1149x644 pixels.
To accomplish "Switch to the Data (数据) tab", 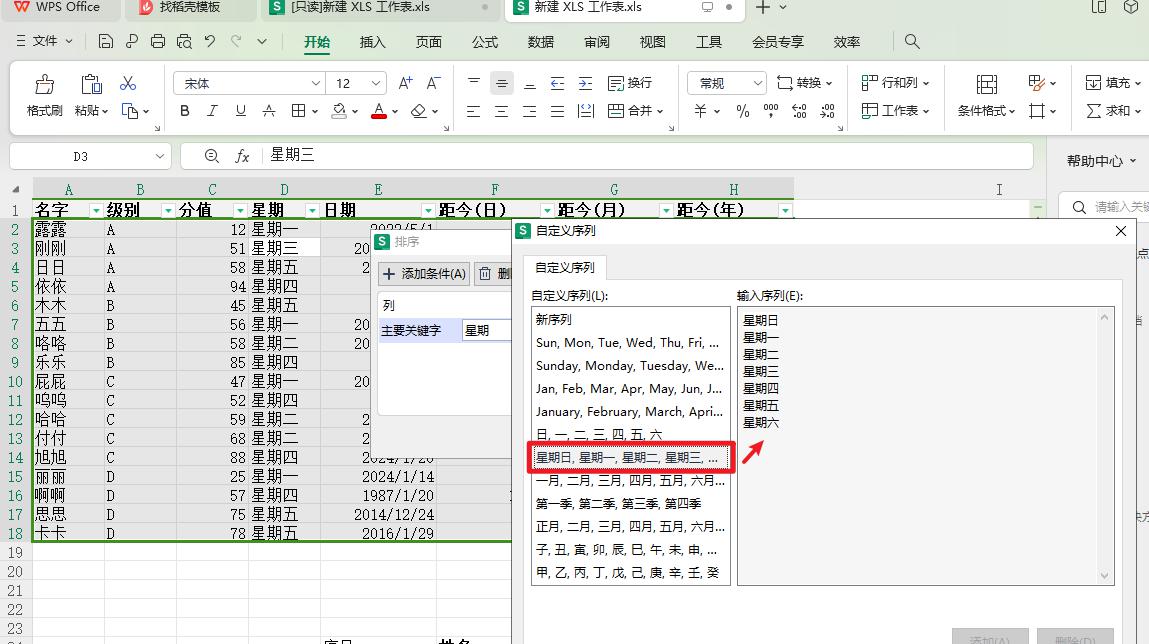I will pos(541,42).
